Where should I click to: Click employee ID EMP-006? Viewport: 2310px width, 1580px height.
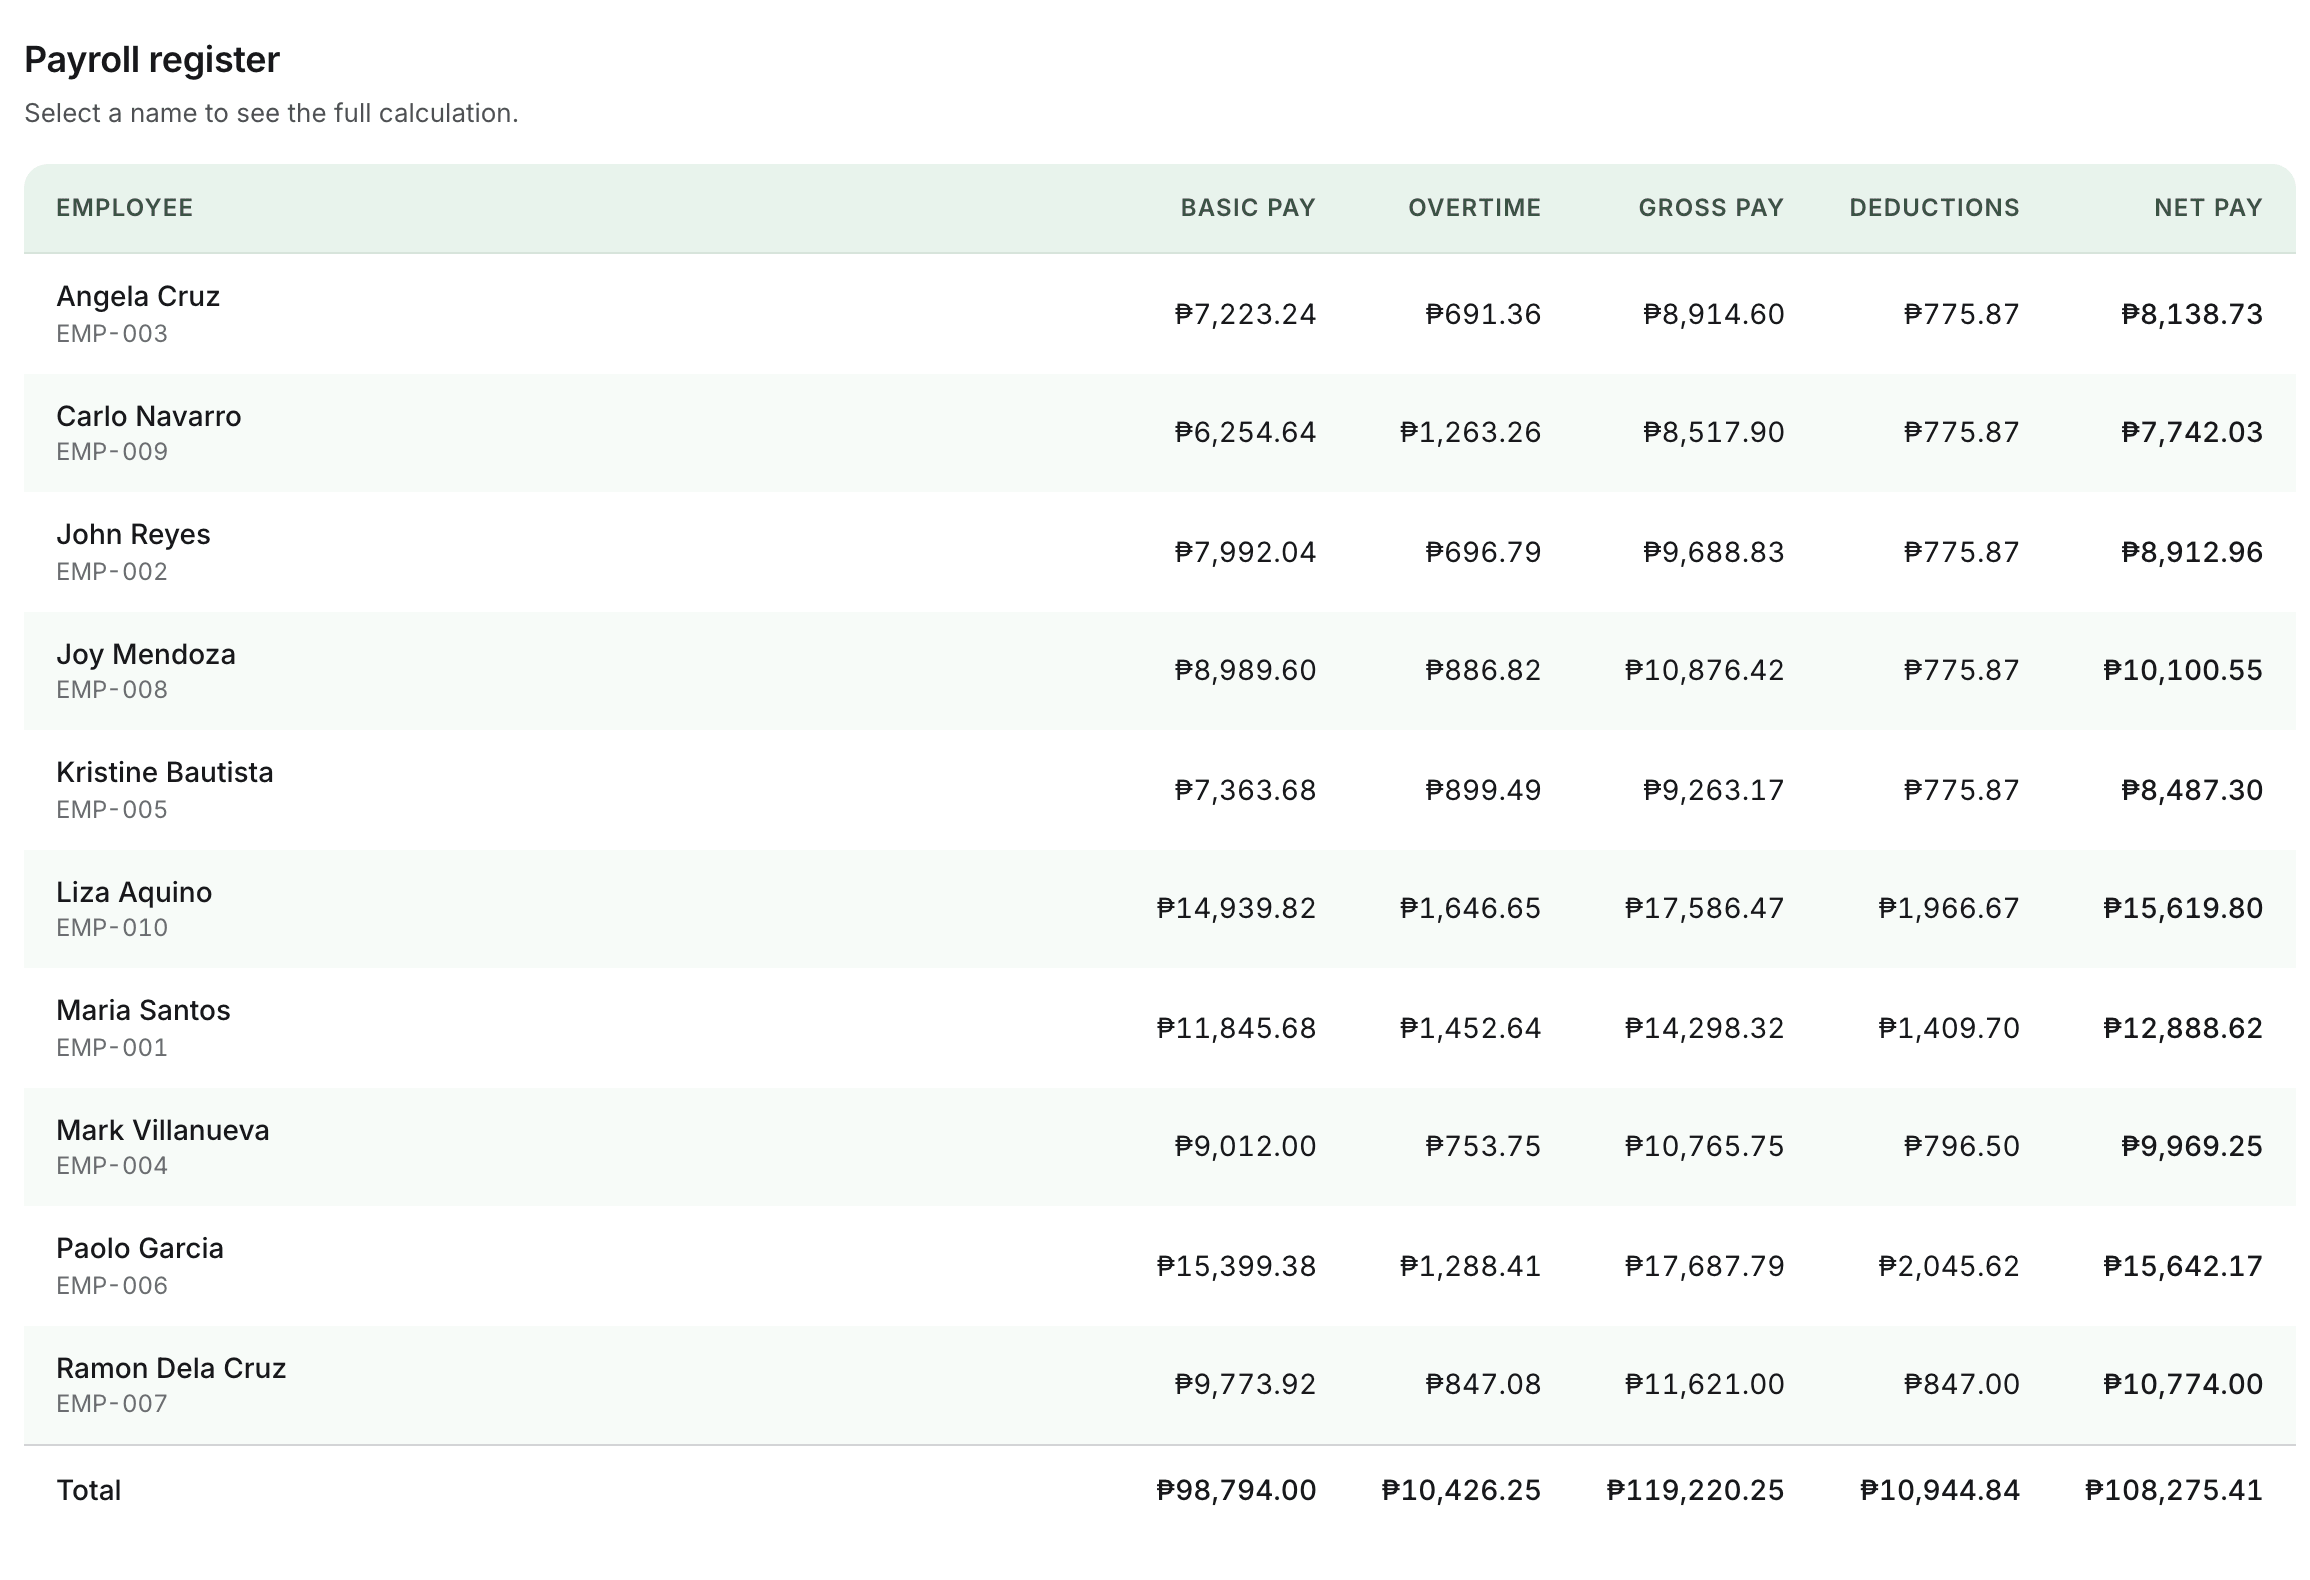click(112, 1286)
